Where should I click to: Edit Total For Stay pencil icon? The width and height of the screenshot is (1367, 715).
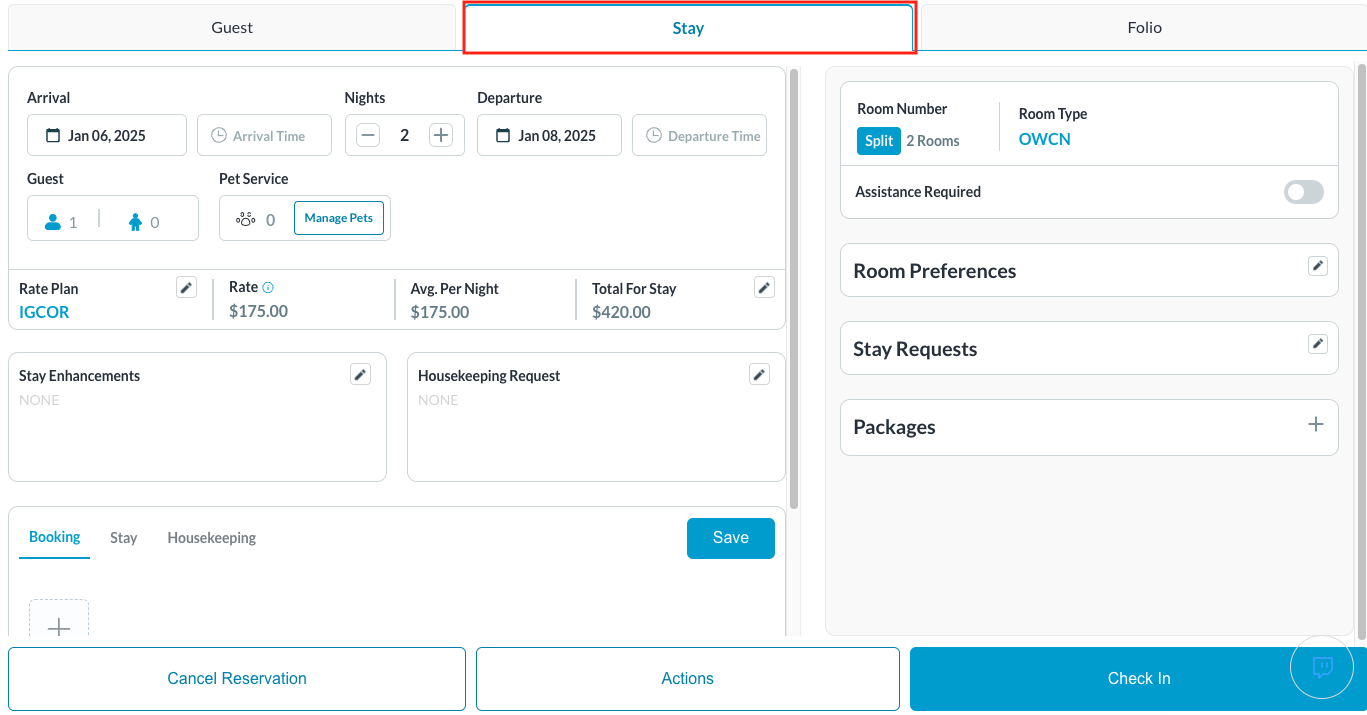pos(764,288)
